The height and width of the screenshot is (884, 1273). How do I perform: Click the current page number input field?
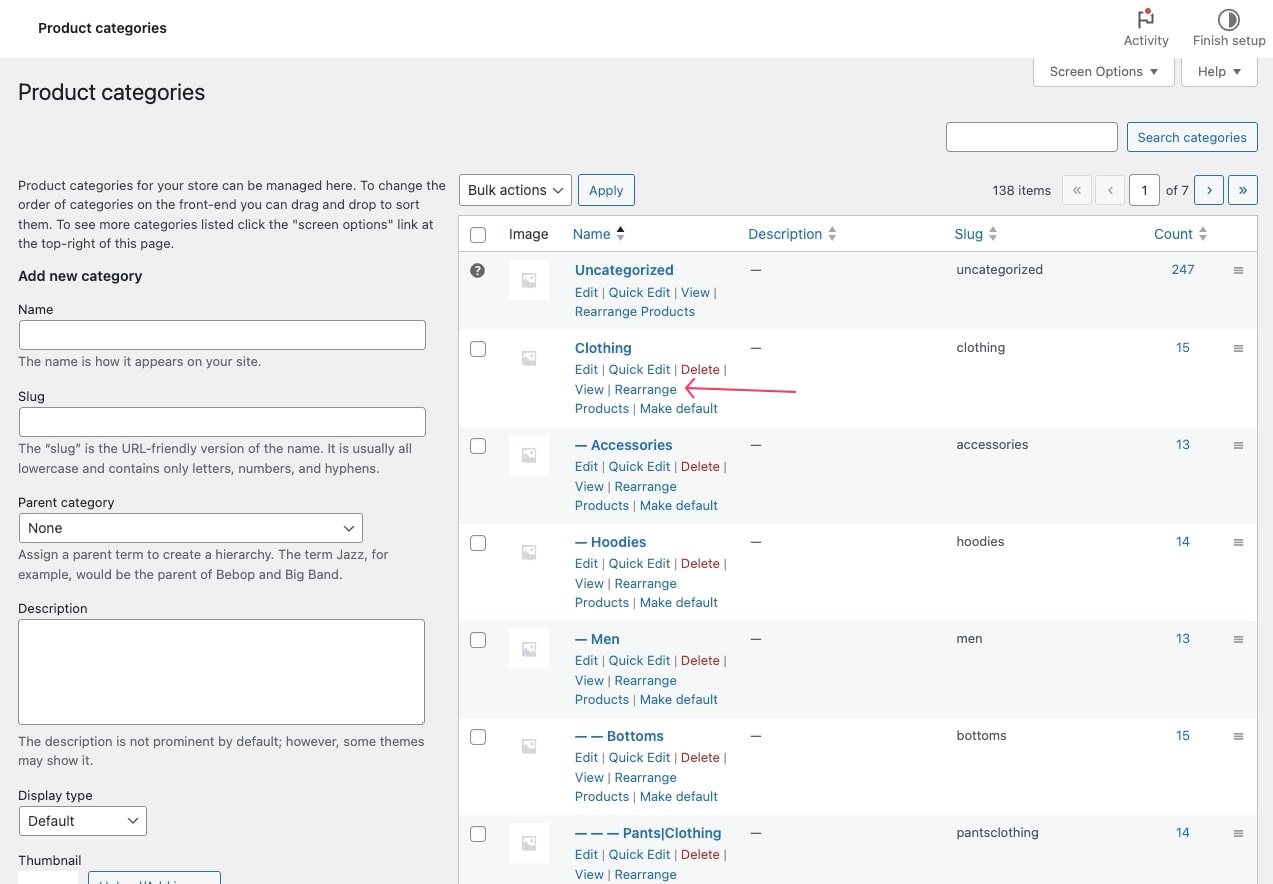(1144, 190)
